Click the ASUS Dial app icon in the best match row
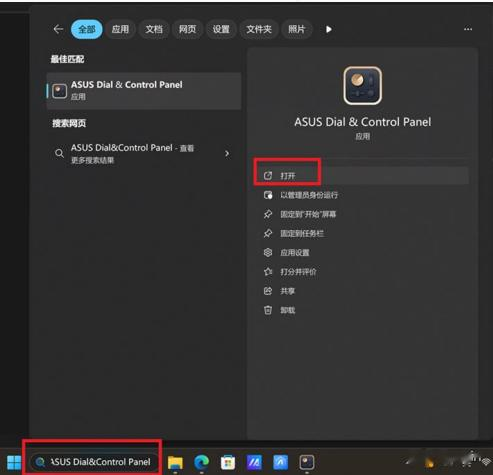 (59, 91)
